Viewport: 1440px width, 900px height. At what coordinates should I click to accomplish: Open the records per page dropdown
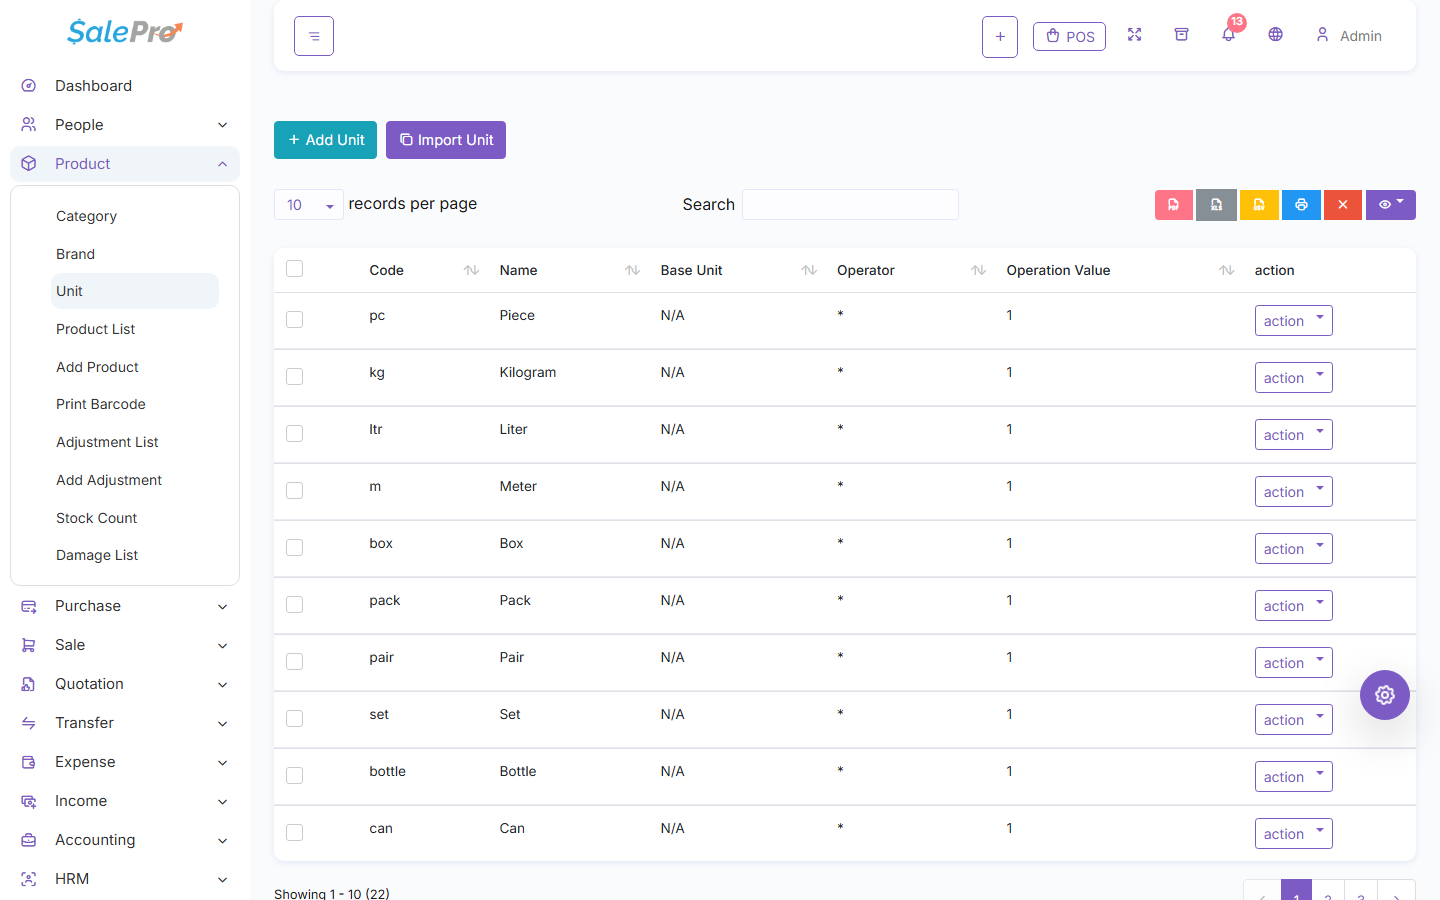(x=309, y=205)
